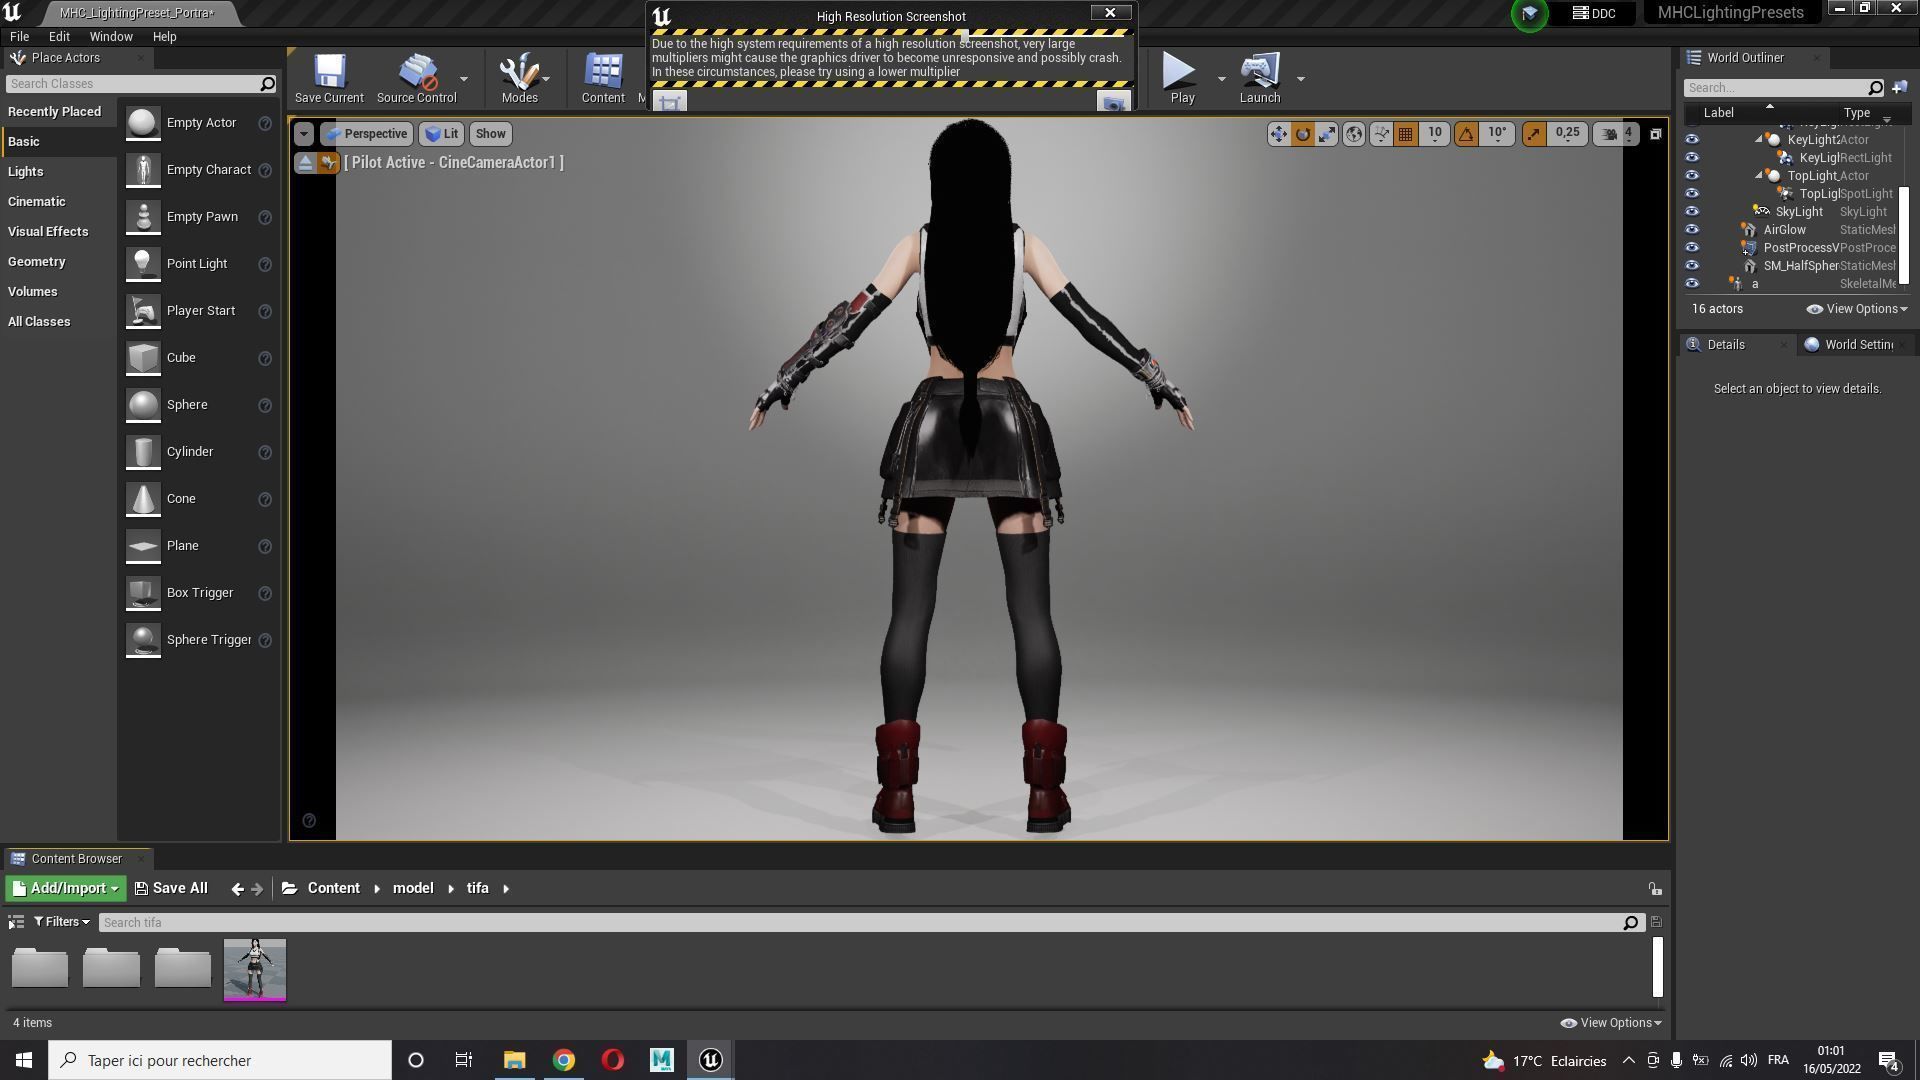Open the Filters dropdown in Content Browser
1920x1080 pixels.
(x=62, y=922)
